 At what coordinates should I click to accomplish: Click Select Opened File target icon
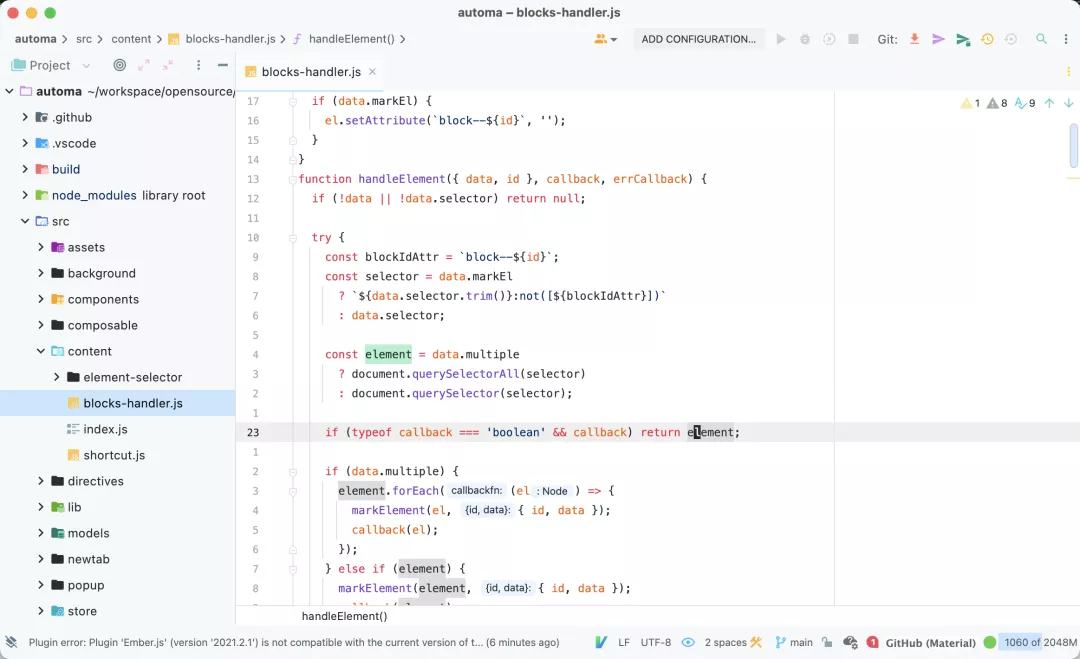[x=120, y=65]
